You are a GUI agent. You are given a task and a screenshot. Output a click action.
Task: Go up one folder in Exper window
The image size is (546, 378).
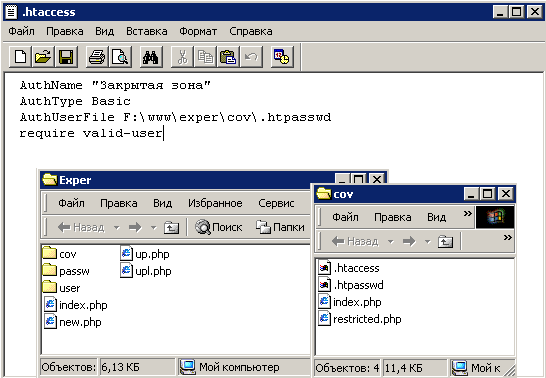[171, 227]
